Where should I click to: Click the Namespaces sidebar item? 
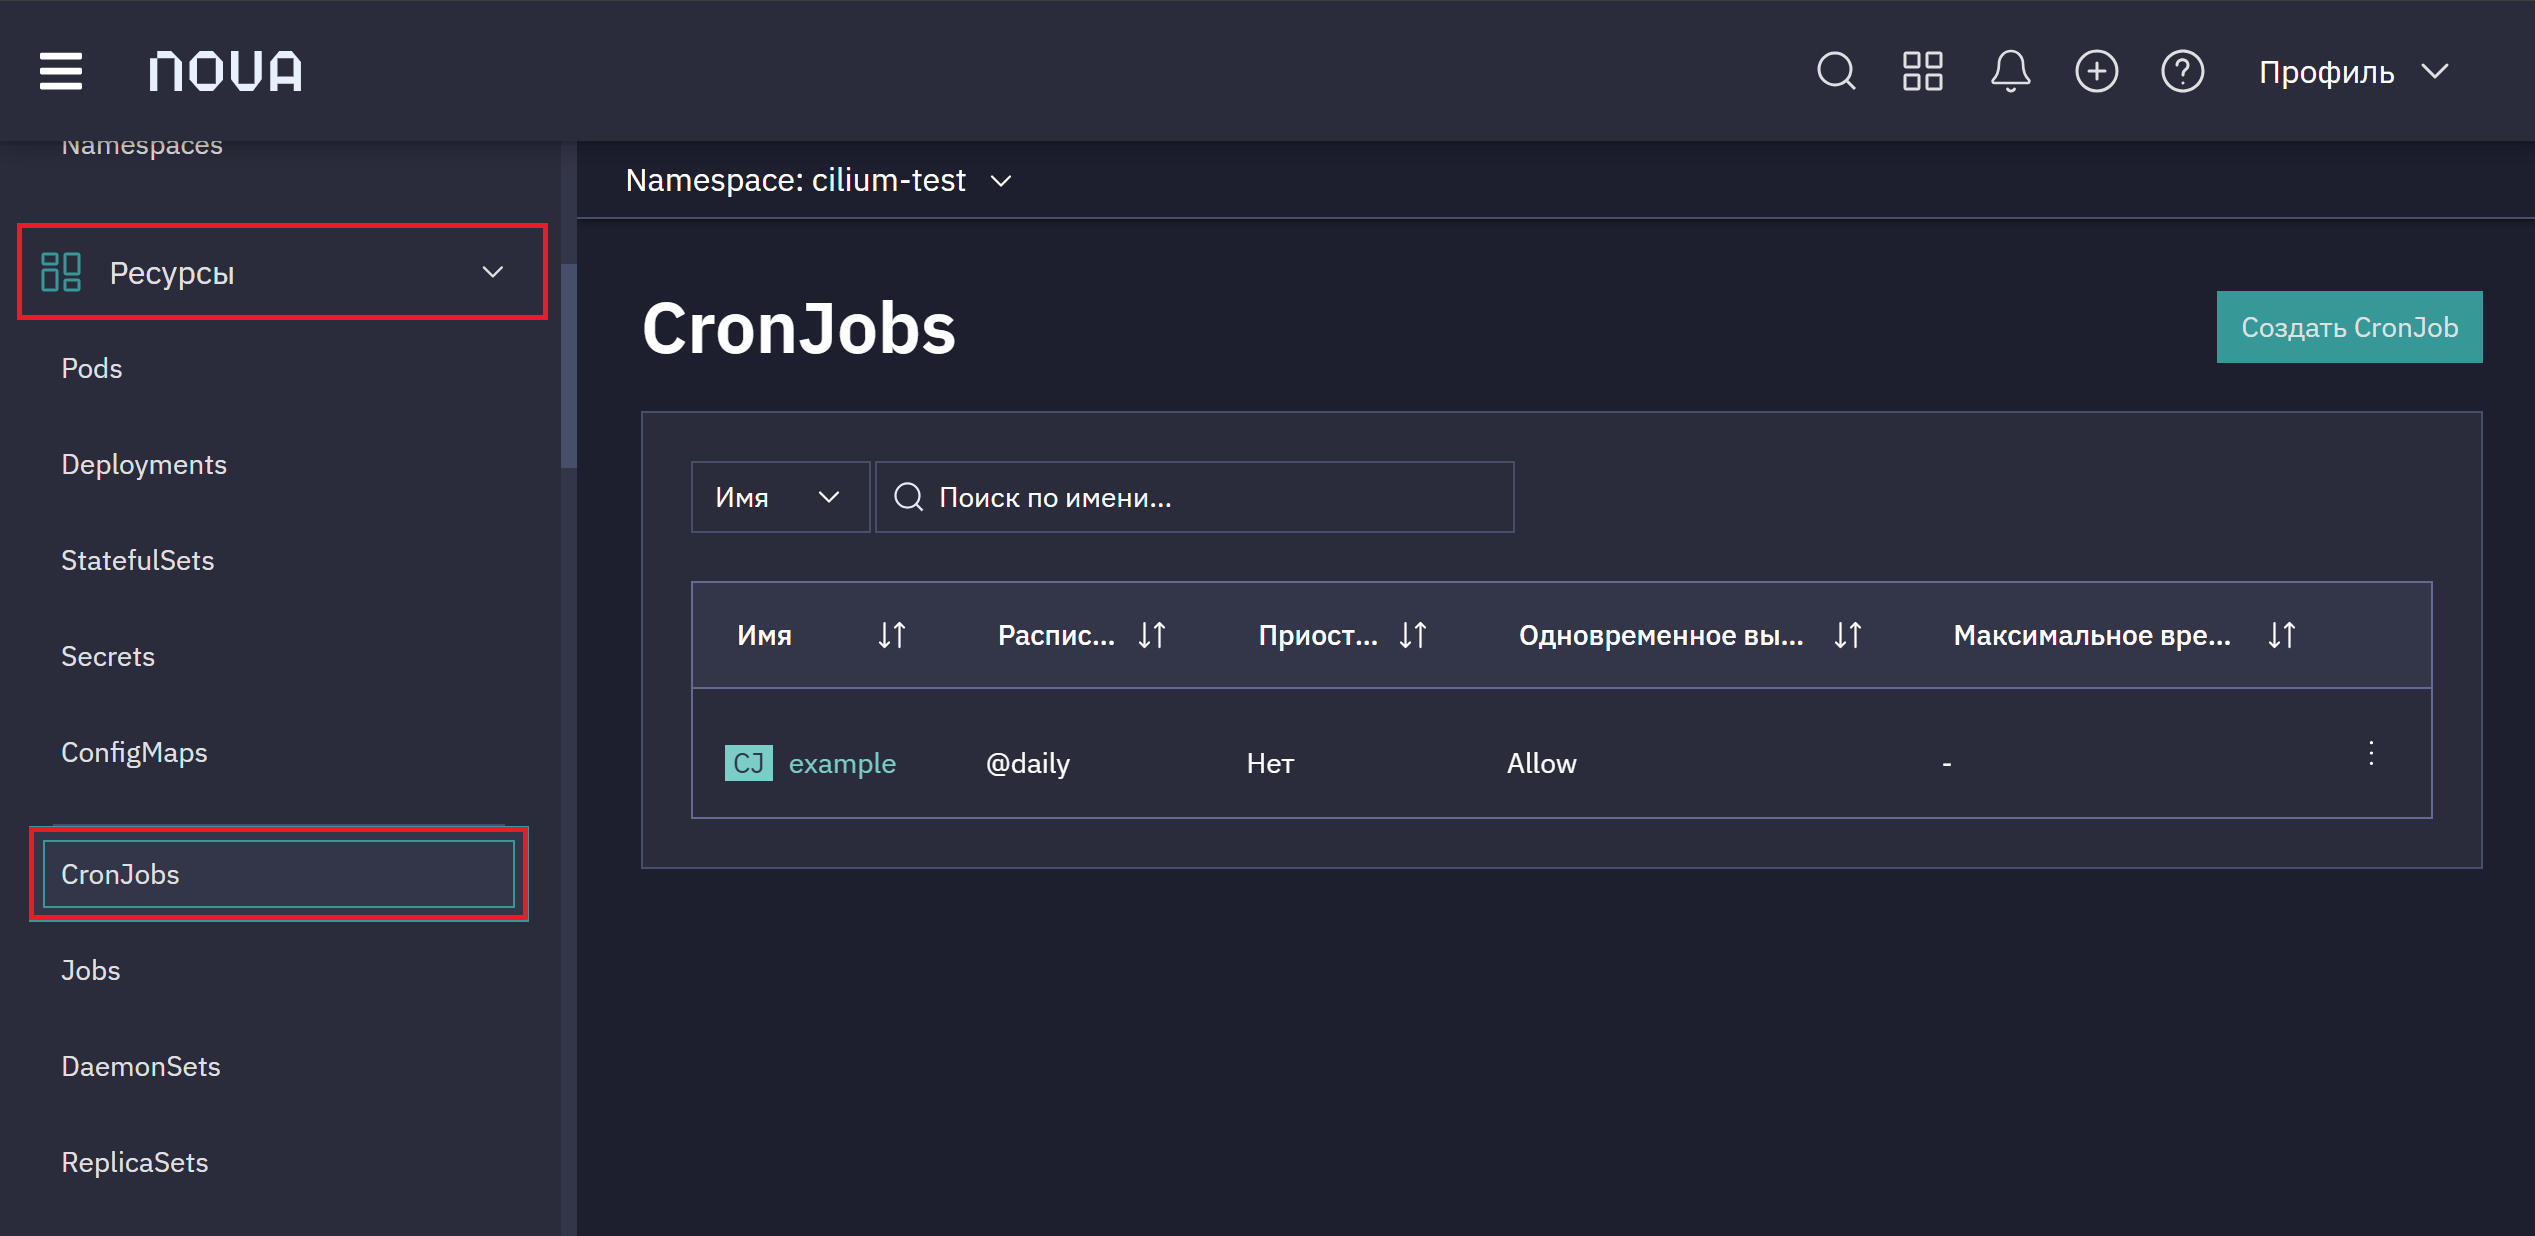[x=142, y=146]
